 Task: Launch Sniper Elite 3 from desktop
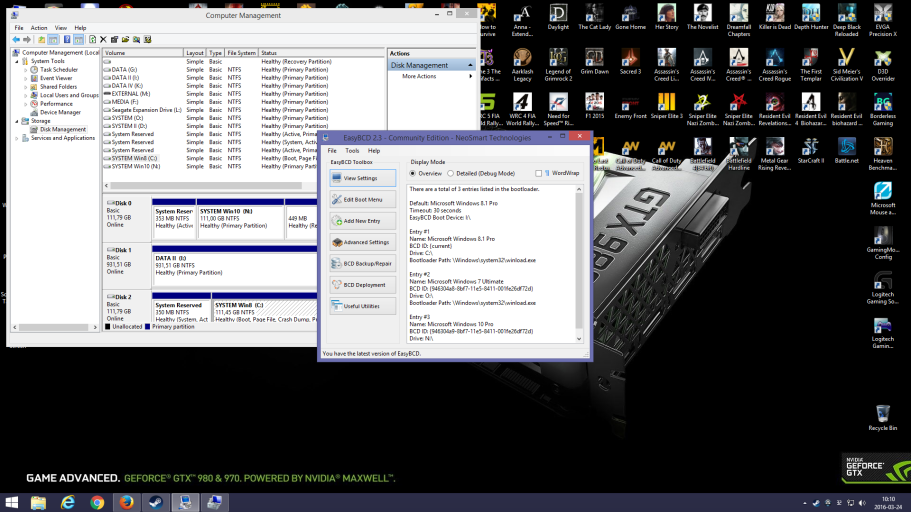[666, 106]
